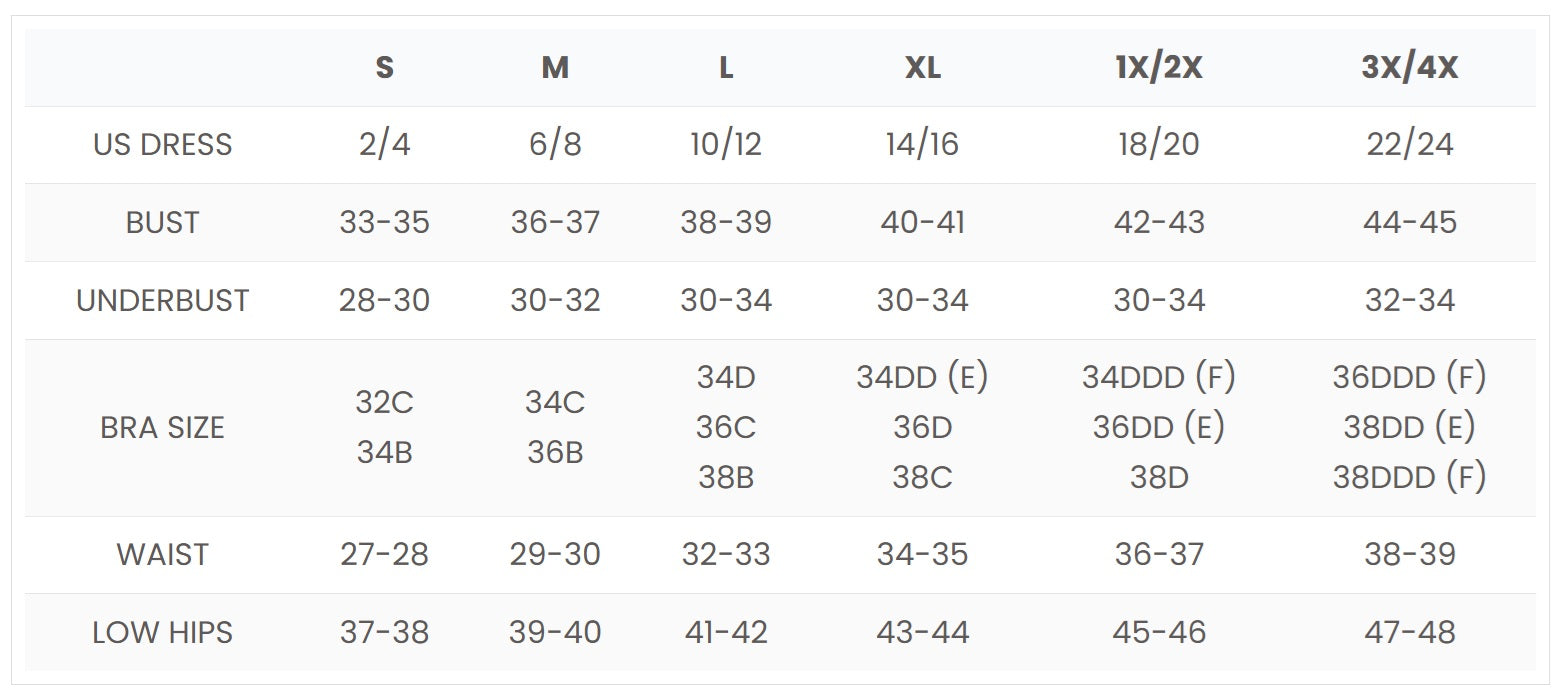
Task: Select the 34DD (E) bra size
Action: coord(922,378)
